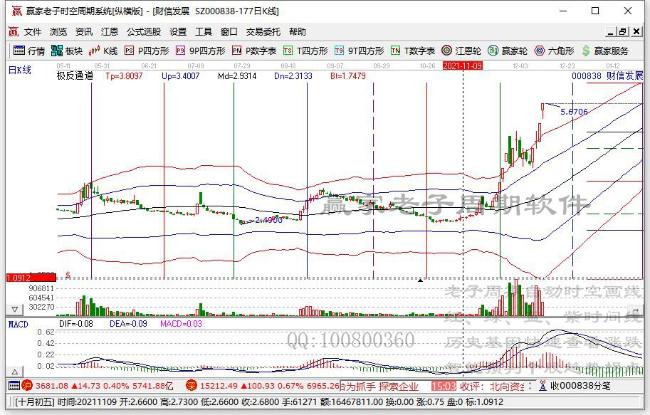
Task: Open the 赢家轮 wheel icon
Action: point(493,51)
